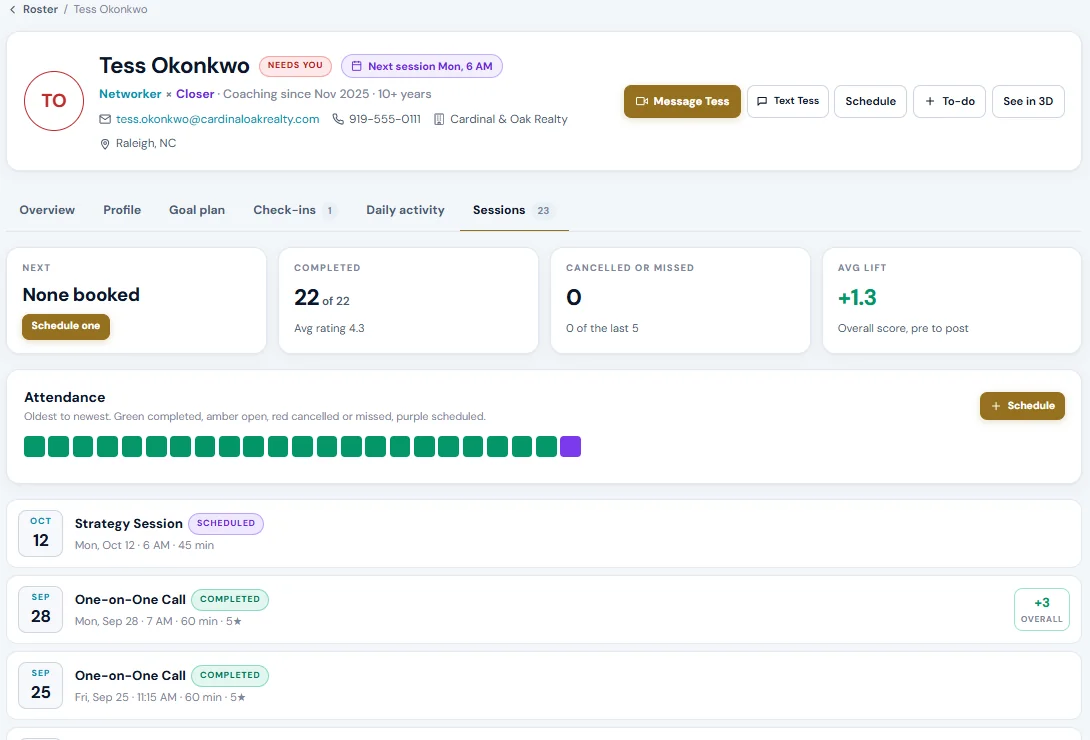1090x740 pixels.
Task: Click the phone icon beside 919-555-0111
Action: tap(338, 120)
